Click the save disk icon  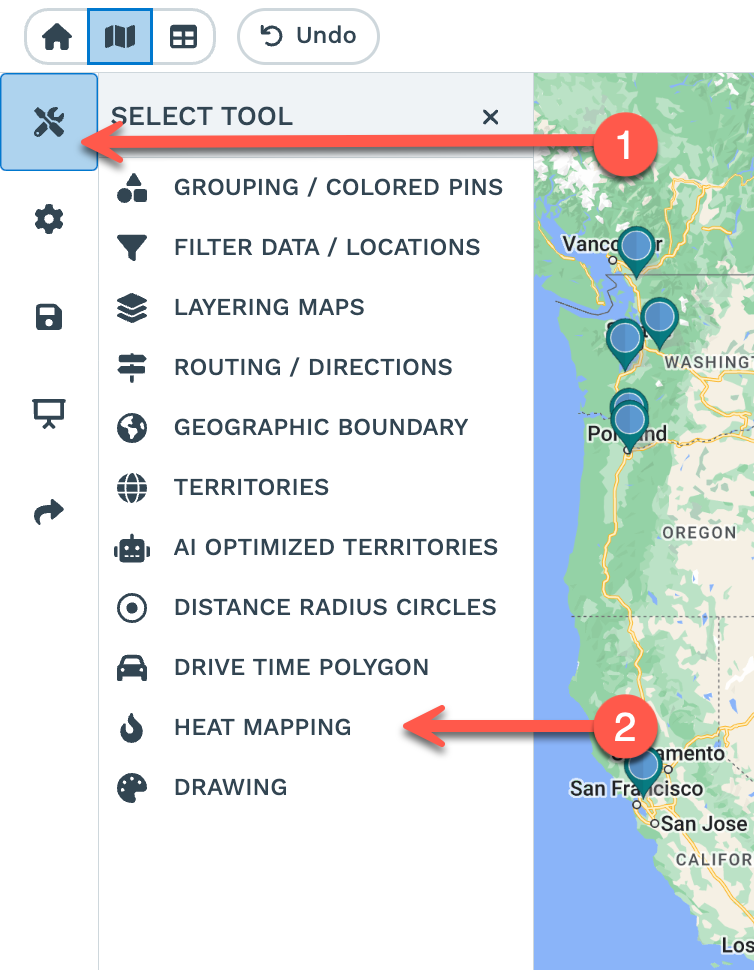(x=49, y=317)
